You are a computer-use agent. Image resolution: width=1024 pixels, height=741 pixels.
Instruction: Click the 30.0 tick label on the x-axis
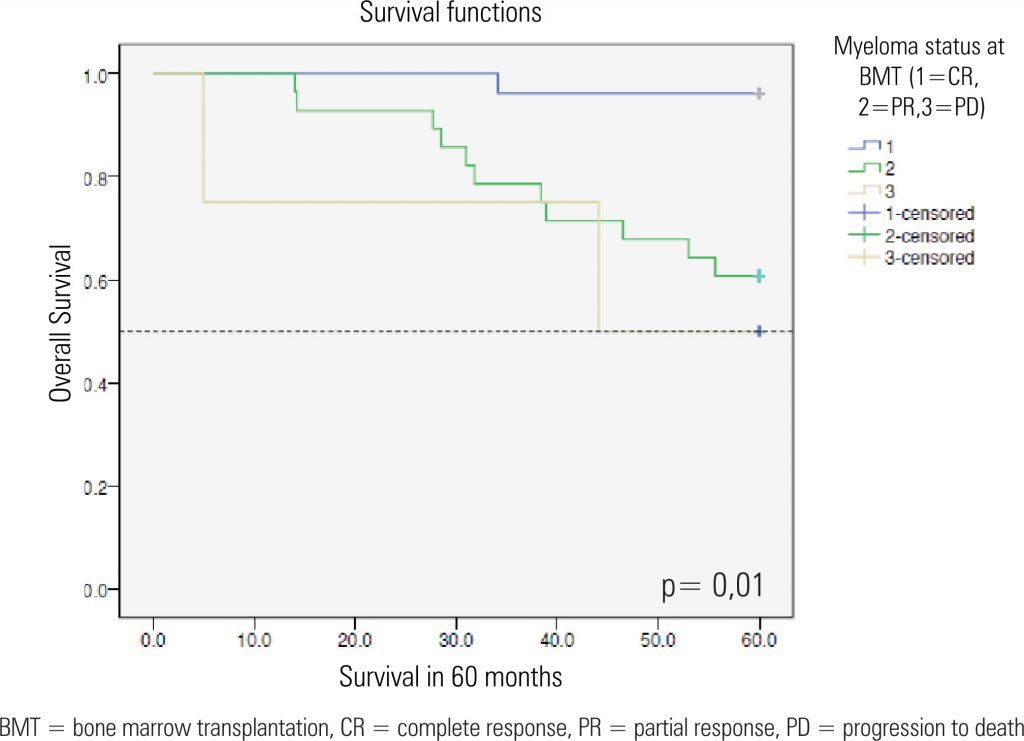455,638
